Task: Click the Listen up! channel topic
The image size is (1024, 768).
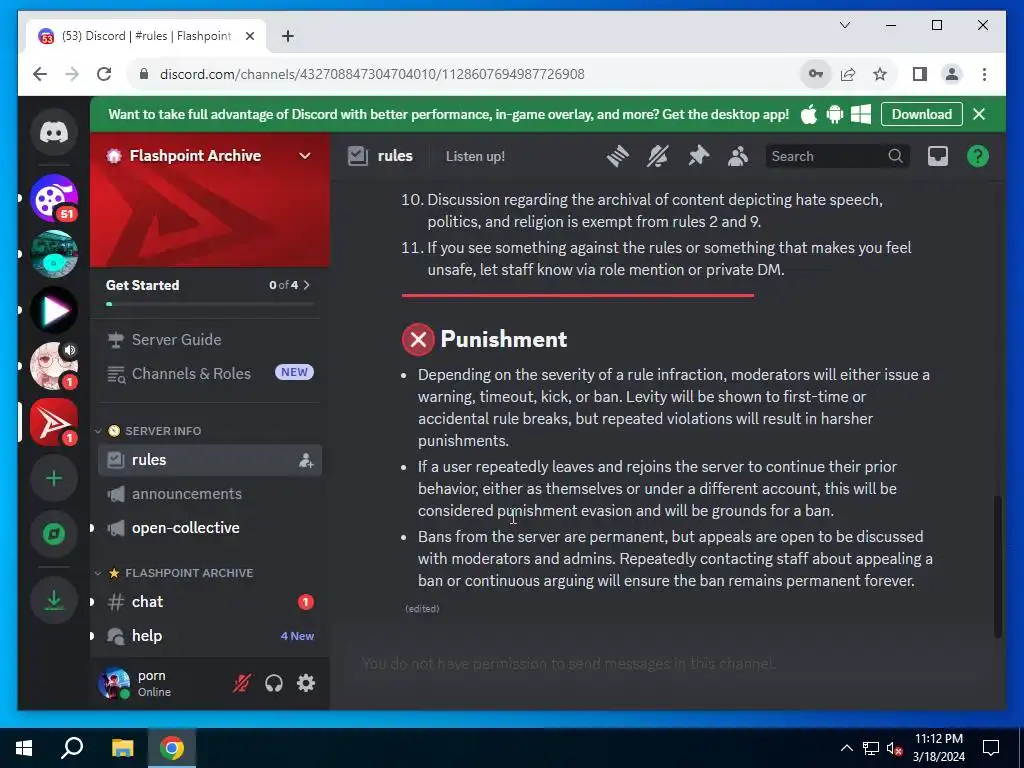Action: tap(475, 156)
